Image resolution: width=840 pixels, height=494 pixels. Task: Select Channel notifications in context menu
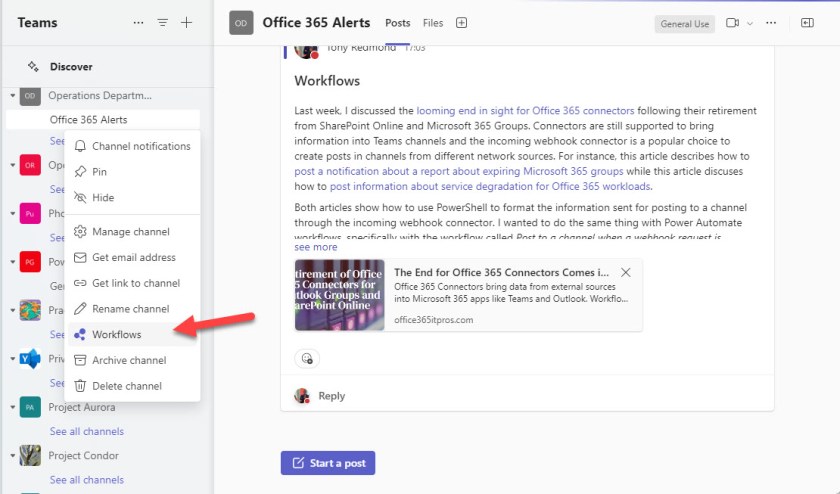(x=132, y=146)
